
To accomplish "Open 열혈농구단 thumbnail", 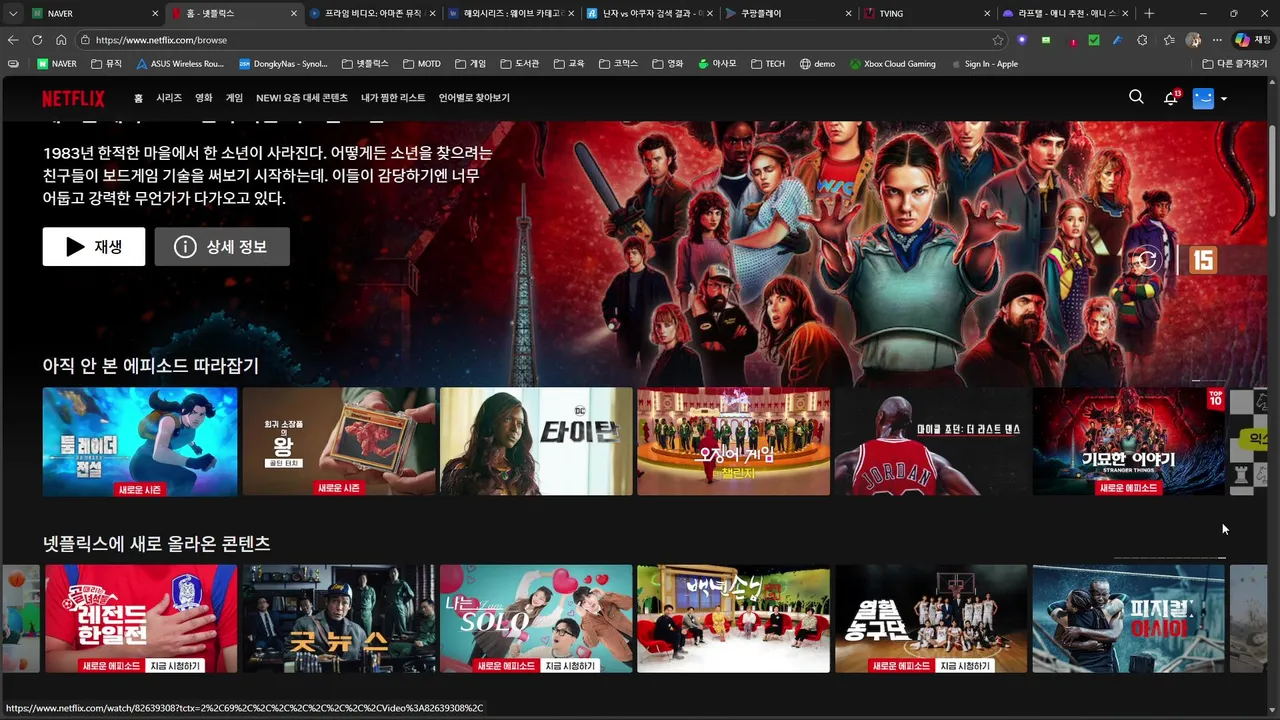I will 931,619.
